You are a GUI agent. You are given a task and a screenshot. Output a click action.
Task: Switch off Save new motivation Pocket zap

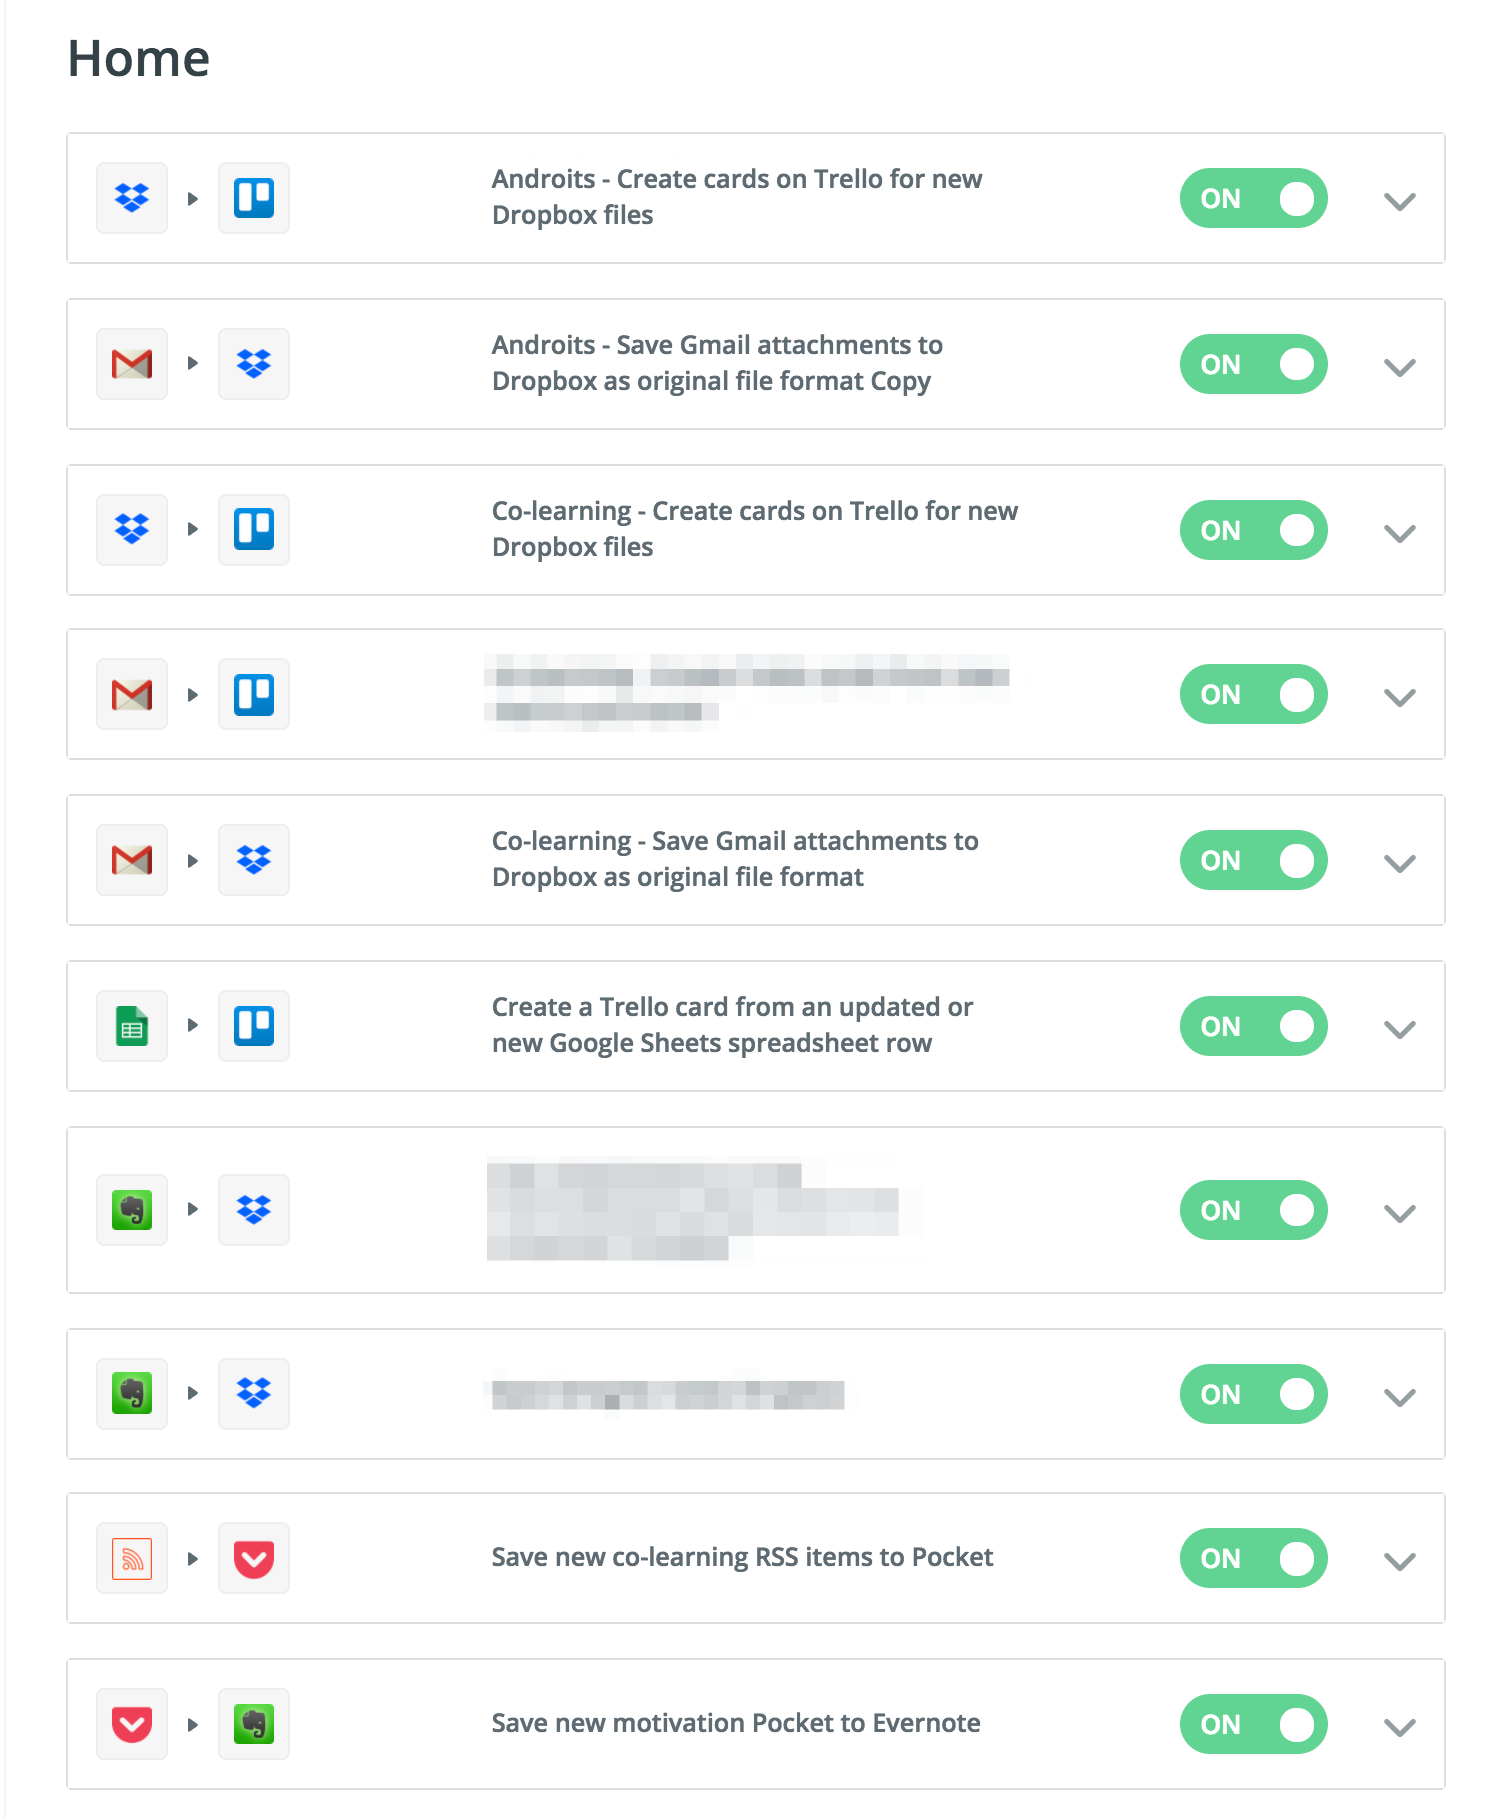[x=1253, y=1724]
